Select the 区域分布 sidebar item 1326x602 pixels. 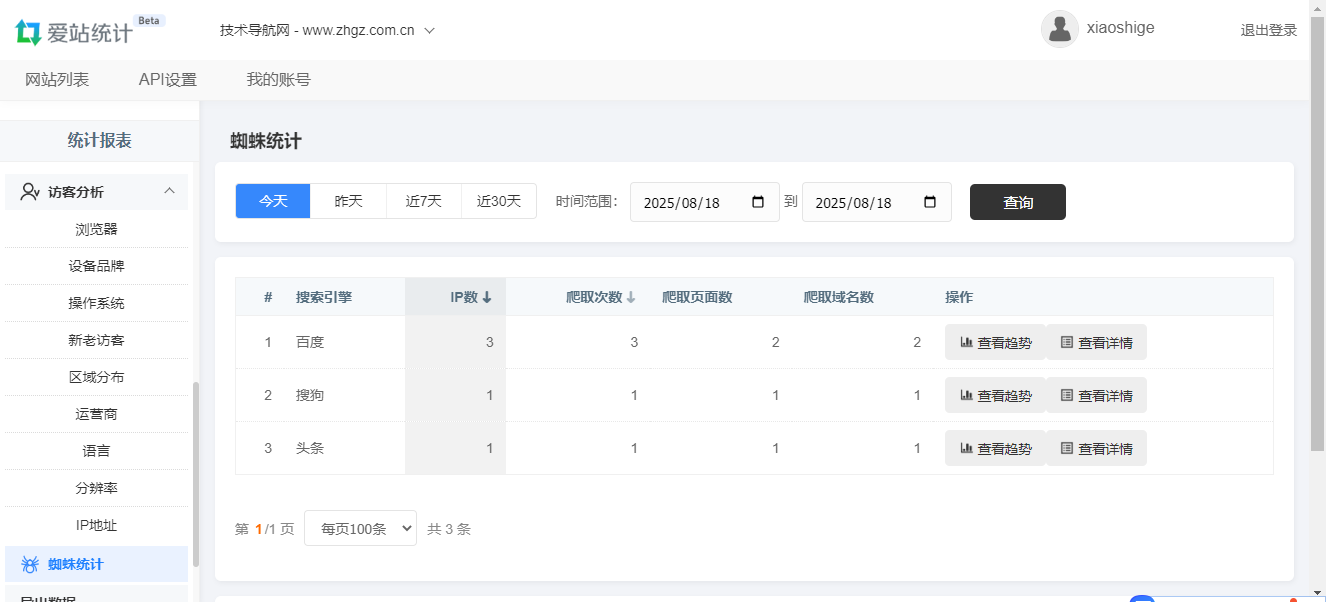(x=96, y=377)
